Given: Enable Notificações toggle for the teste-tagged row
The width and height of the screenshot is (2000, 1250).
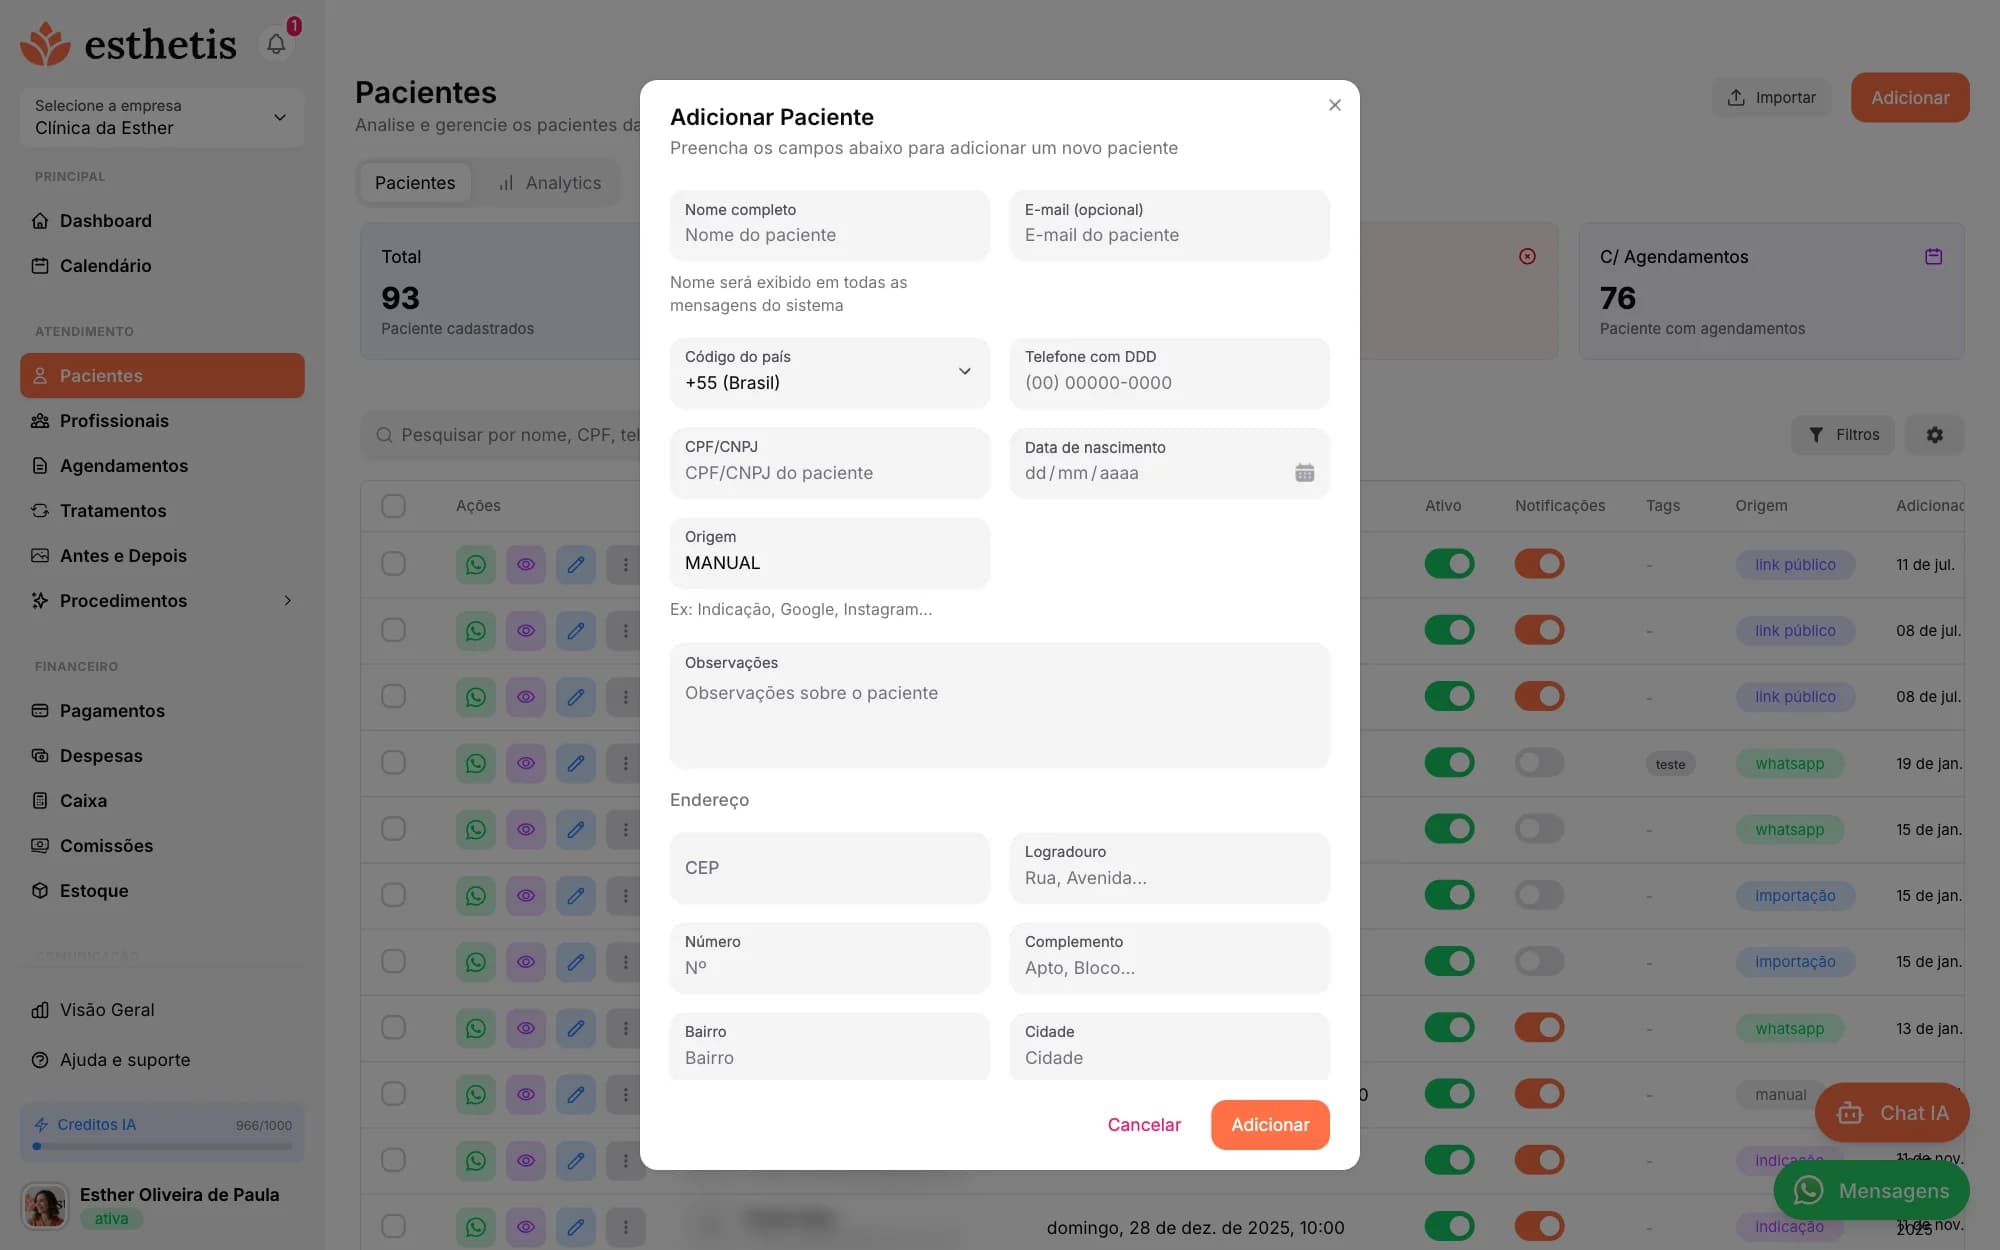Looking at the screenshot, I should pos(1539,763).
